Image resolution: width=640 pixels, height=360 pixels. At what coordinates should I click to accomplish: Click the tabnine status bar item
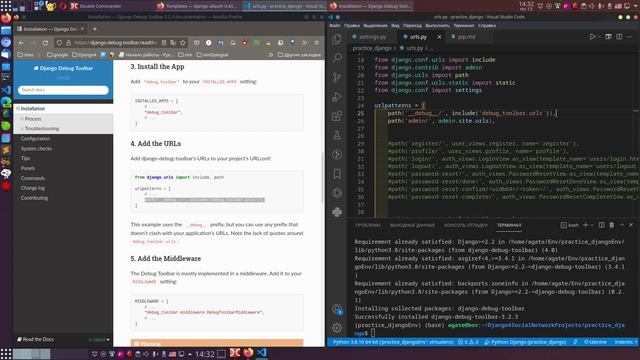(x=595, y=342)
